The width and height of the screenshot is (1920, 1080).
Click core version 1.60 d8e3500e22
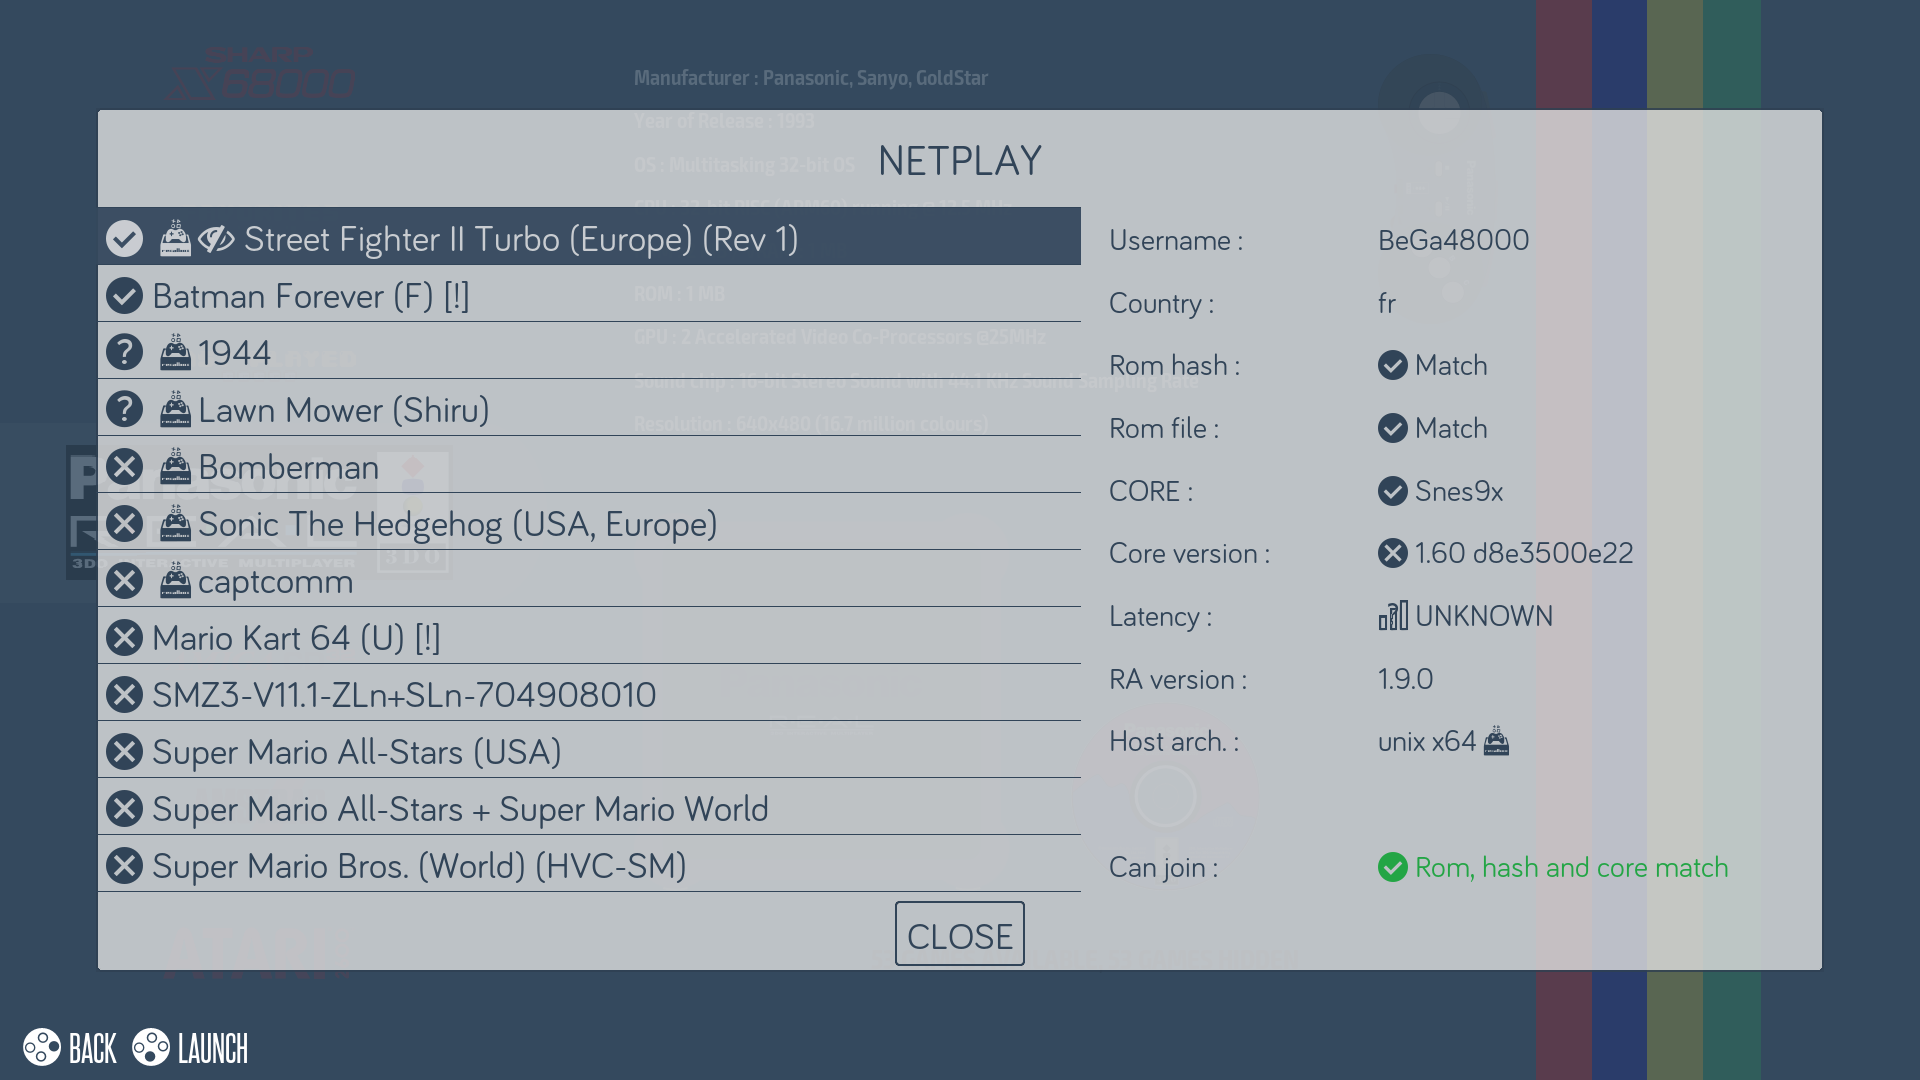[x=1524, y=554]
